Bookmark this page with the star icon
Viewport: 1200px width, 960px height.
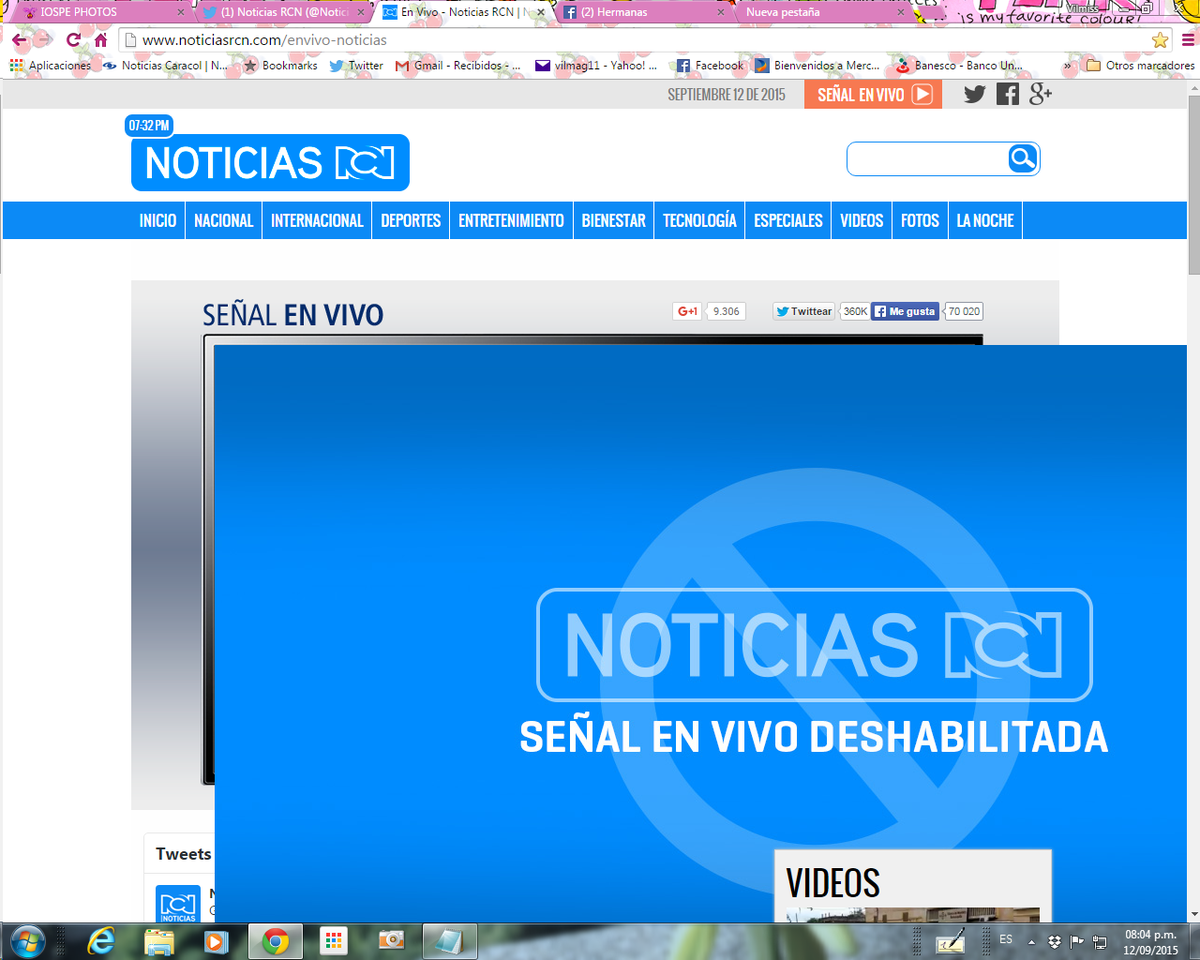1160,40
